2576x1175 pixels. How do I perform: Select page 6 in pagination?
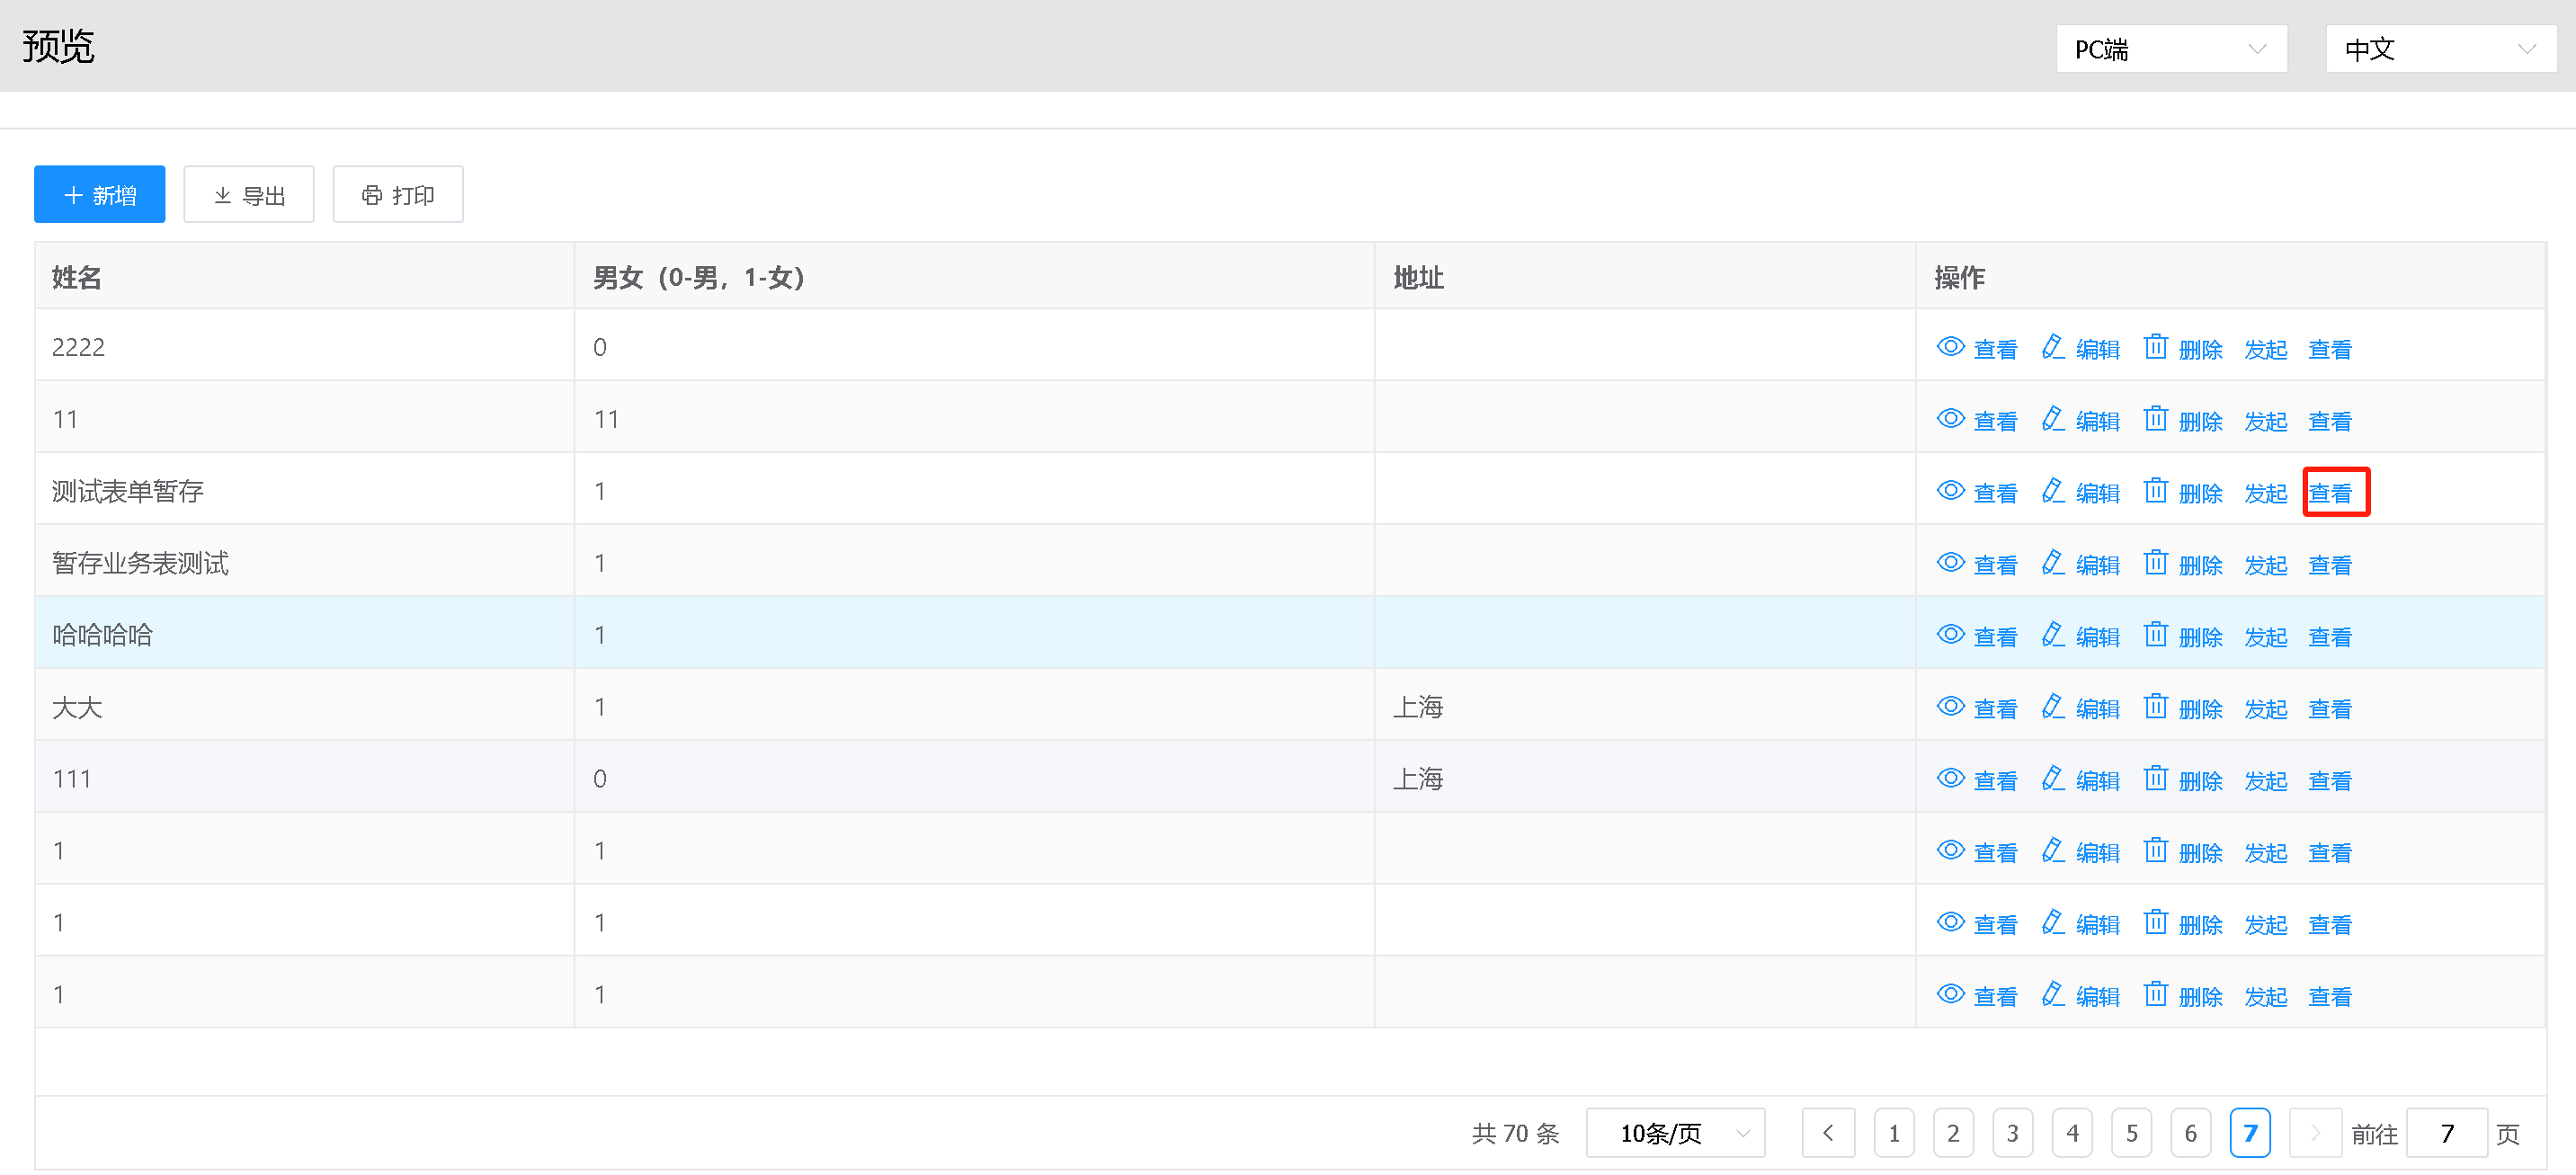(2191, 1133)
